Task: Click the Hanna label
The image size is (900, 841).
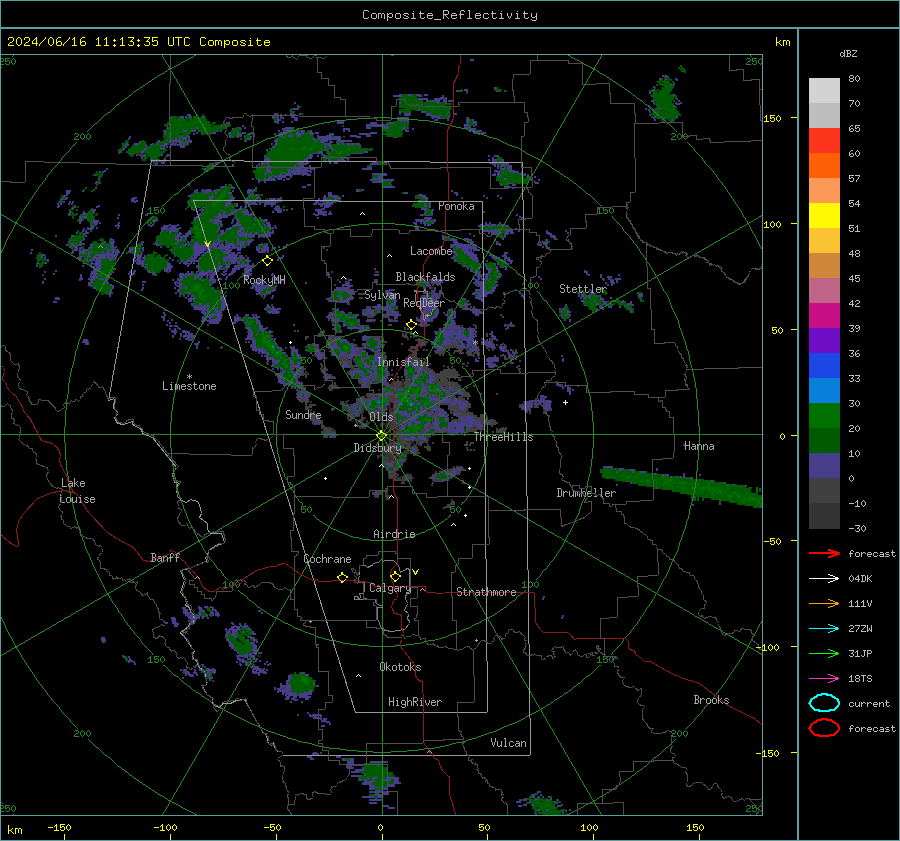Action: click(x=699, y=446)
